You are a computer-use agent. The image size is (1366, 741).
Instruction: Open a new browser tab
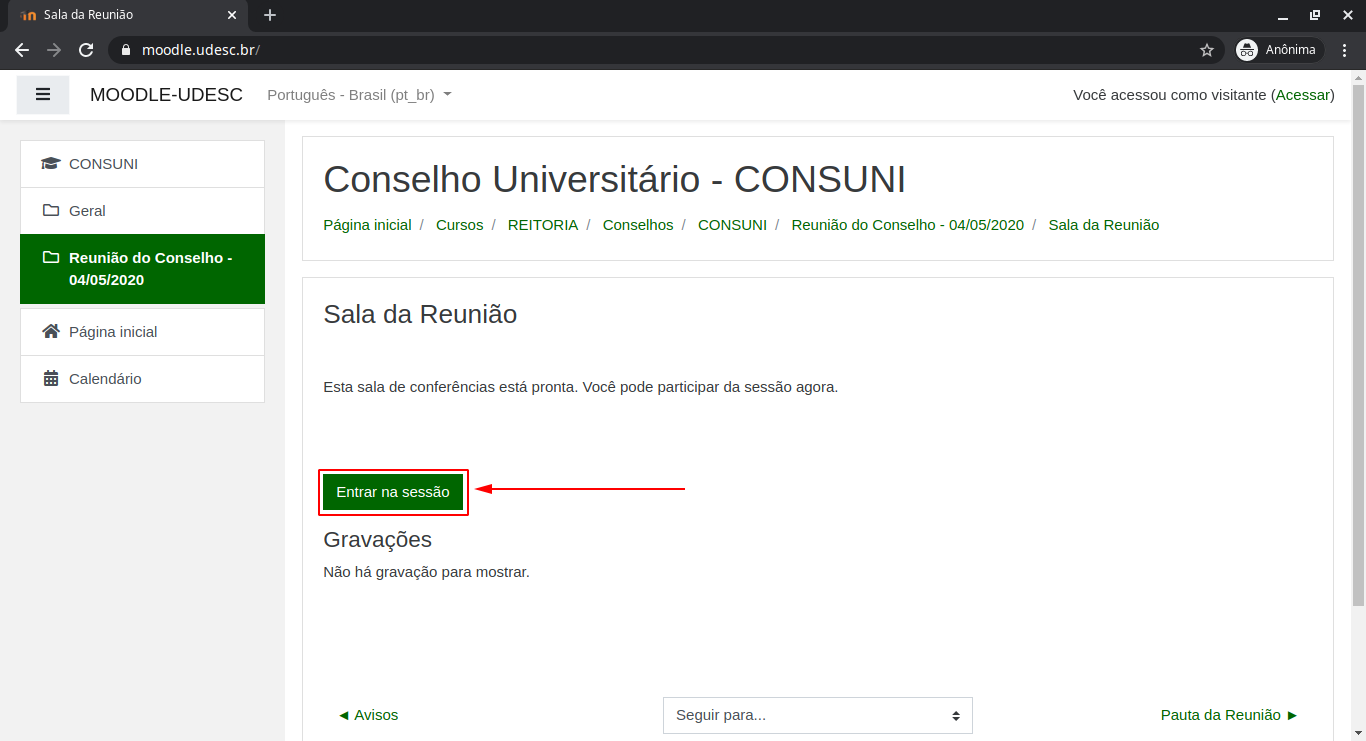click(270, 15)
